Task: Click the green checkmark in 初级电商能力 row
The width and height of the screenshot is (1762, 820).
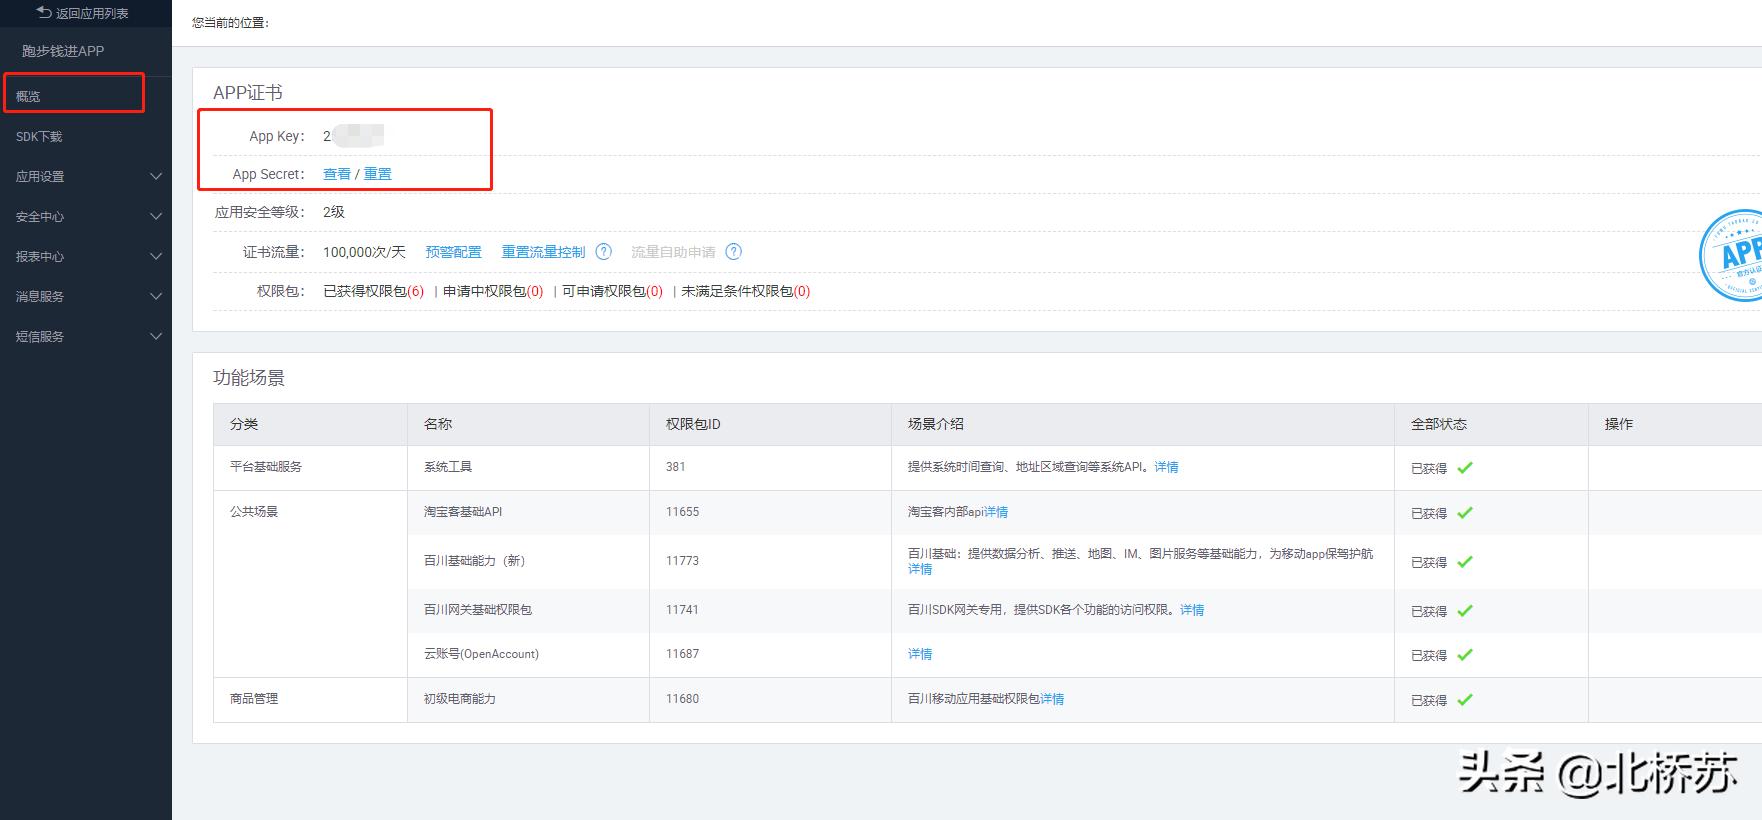Action: (x=1465, y=699)
